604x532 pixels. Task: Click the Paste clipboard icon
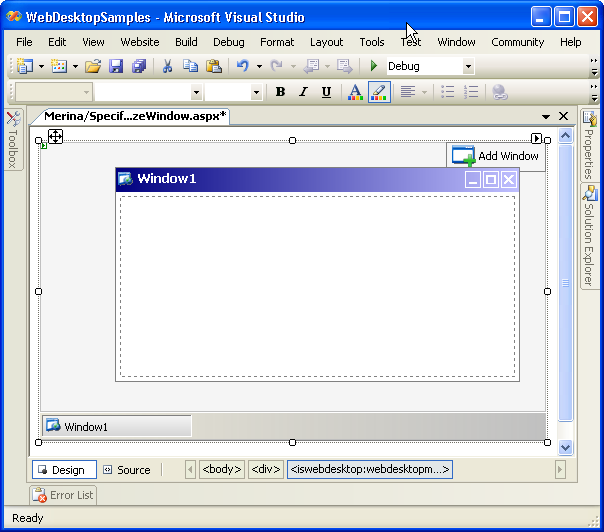(x=214, y=66)
